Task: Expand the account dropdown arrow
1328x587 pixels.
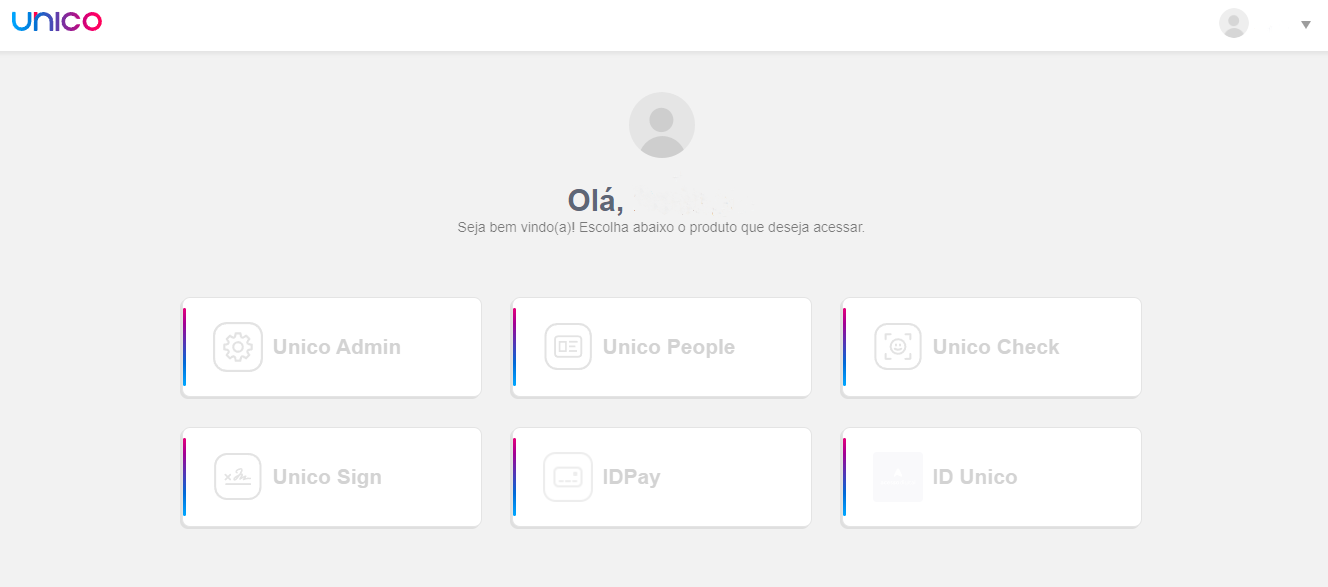Action: (1306, 24)
